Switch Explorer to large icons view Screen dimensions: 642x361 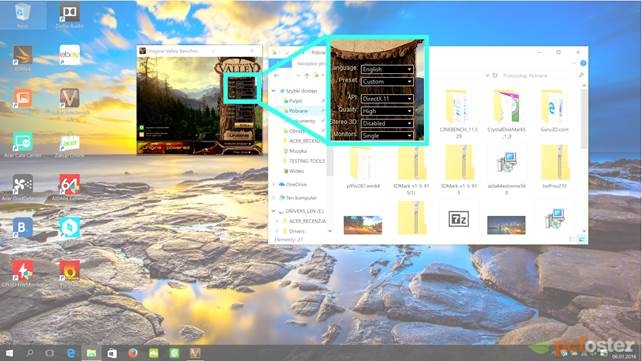pyautogui.click(x=581, y=239)
